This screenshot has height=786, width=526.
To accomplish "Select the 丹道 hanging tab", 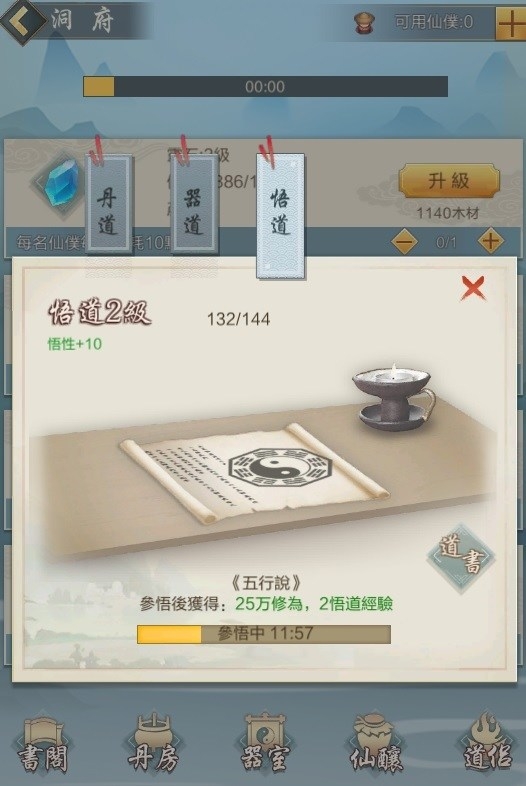I will [x=109, y=203].
